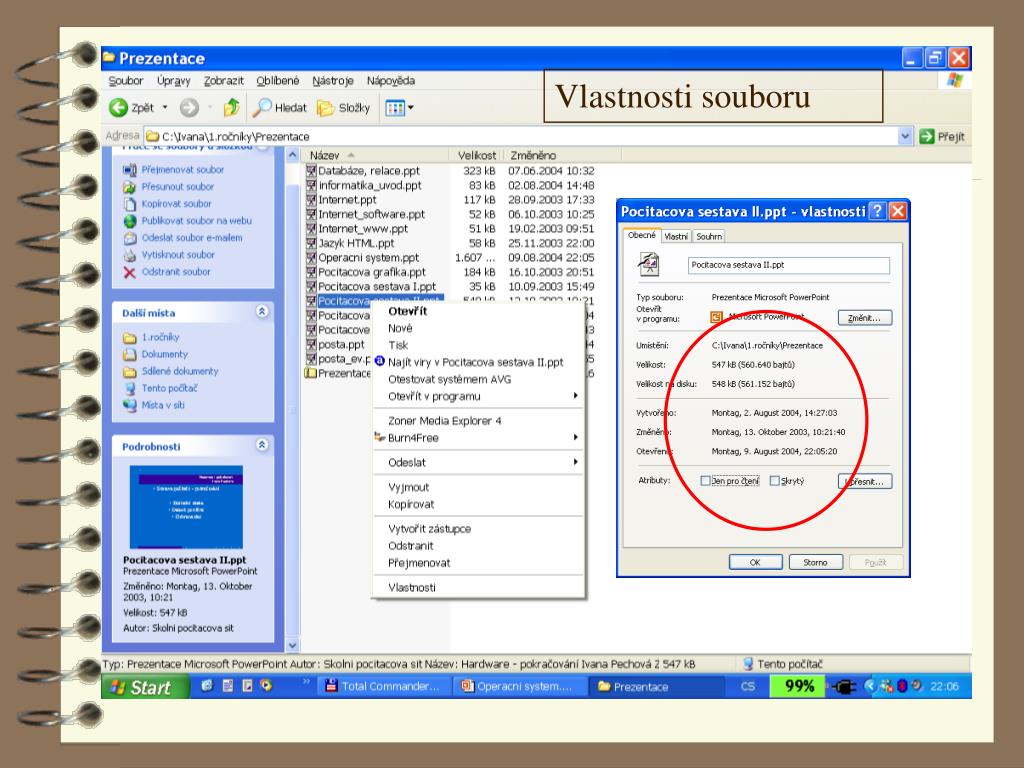This screenshot has height=768, width=1024.
Task: Sort by the Velikost column header
Action: pyautogui.click(x=476, y=155)
